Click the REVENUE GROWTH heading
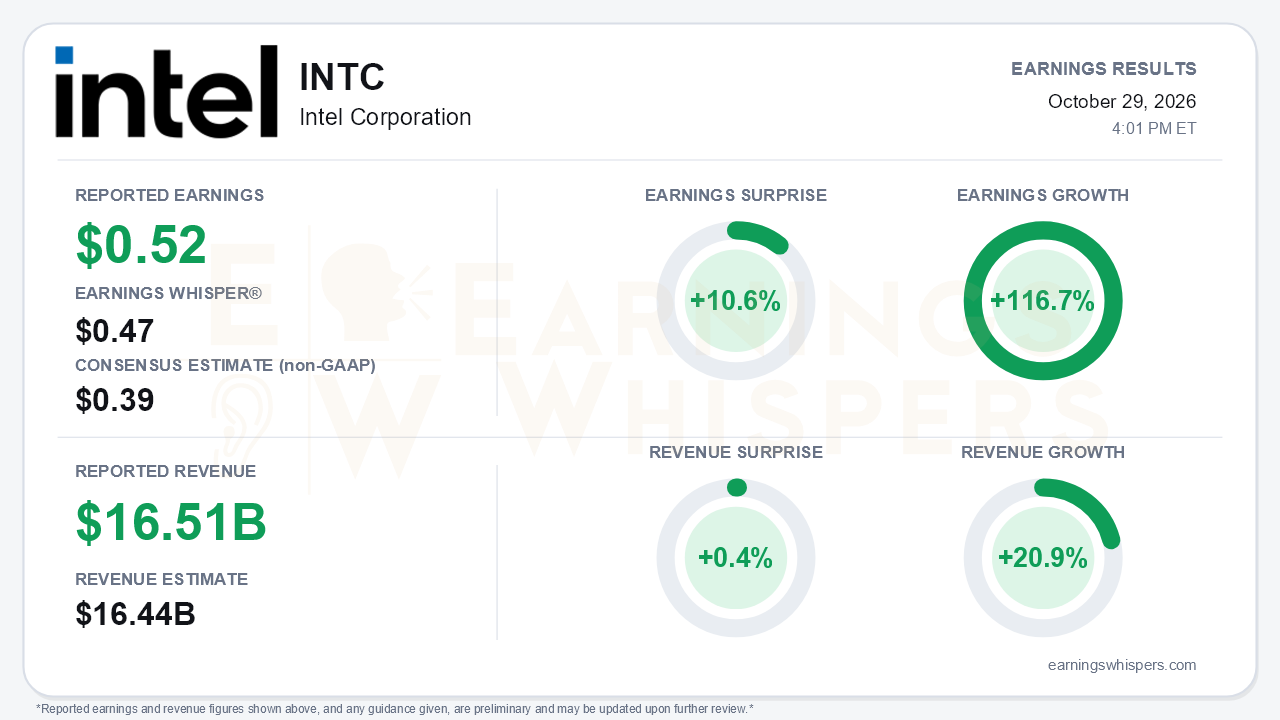Screen dimensions: 1280x720 pyautogui.click(x=1043, y=452)
